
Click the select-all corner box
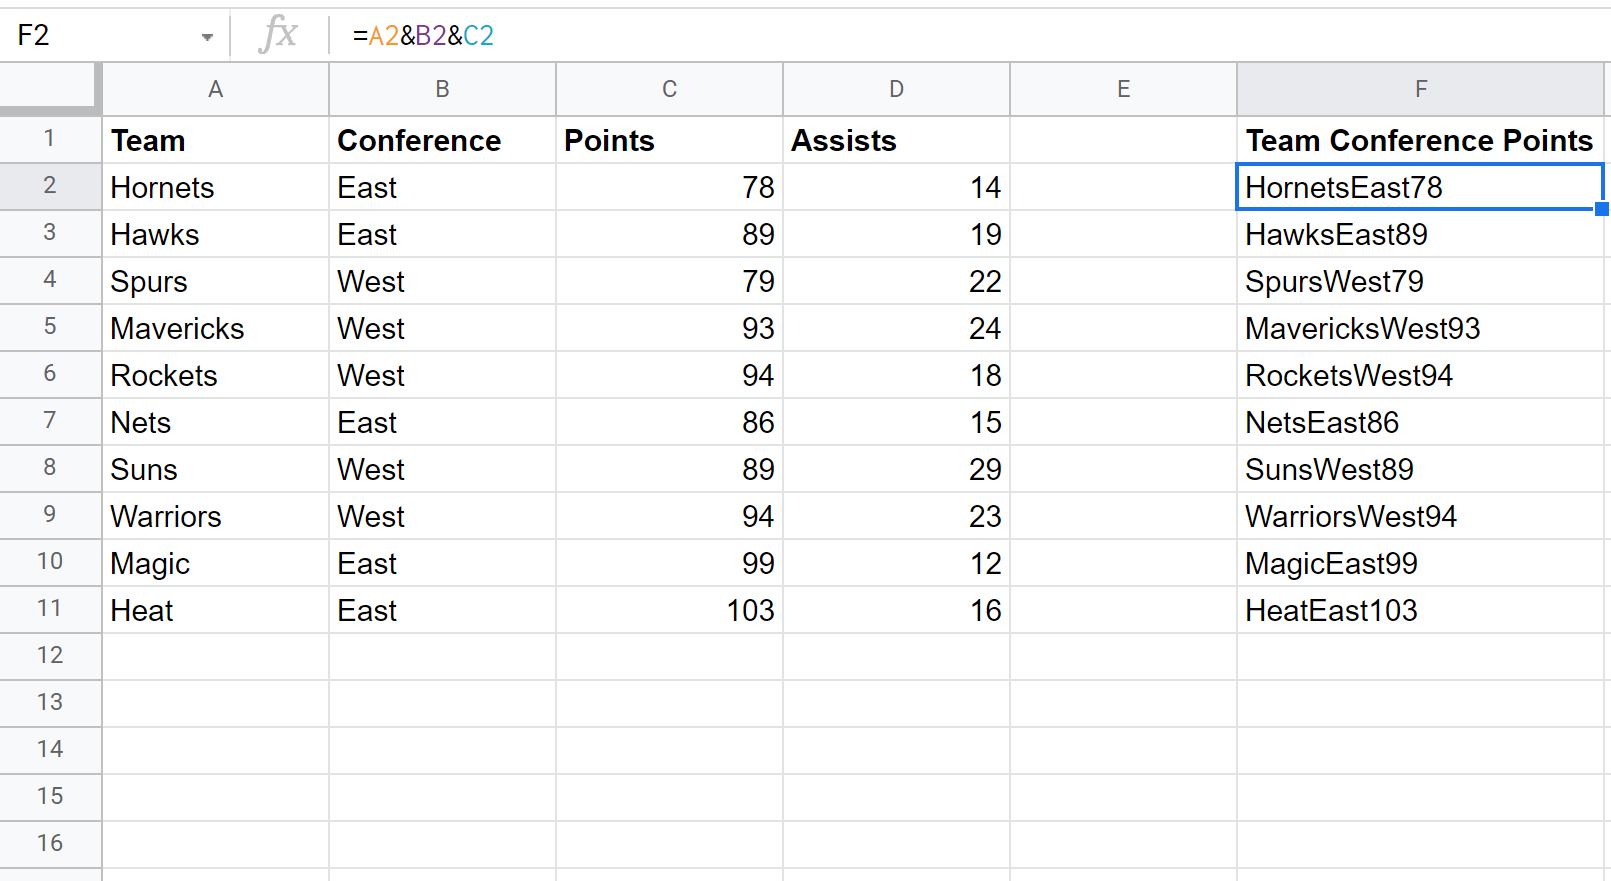tap(50, 88)
